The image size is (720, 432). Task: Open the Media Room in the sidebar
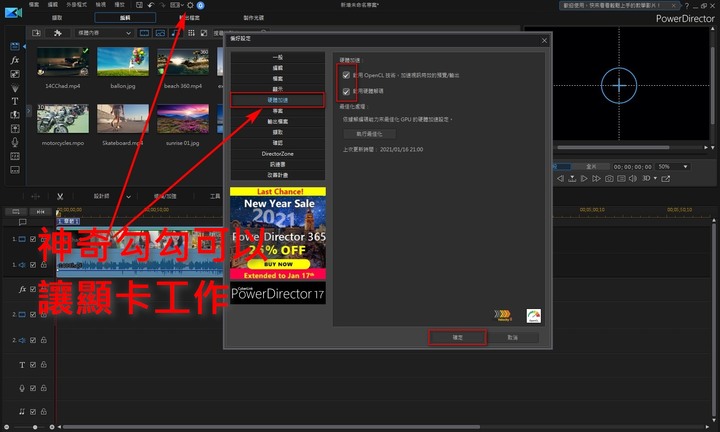(15, 46)
